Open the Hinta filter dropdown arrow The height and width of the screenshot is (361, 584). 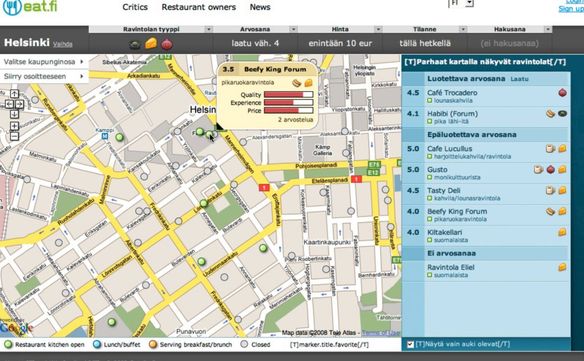click(x=378, y=29)
